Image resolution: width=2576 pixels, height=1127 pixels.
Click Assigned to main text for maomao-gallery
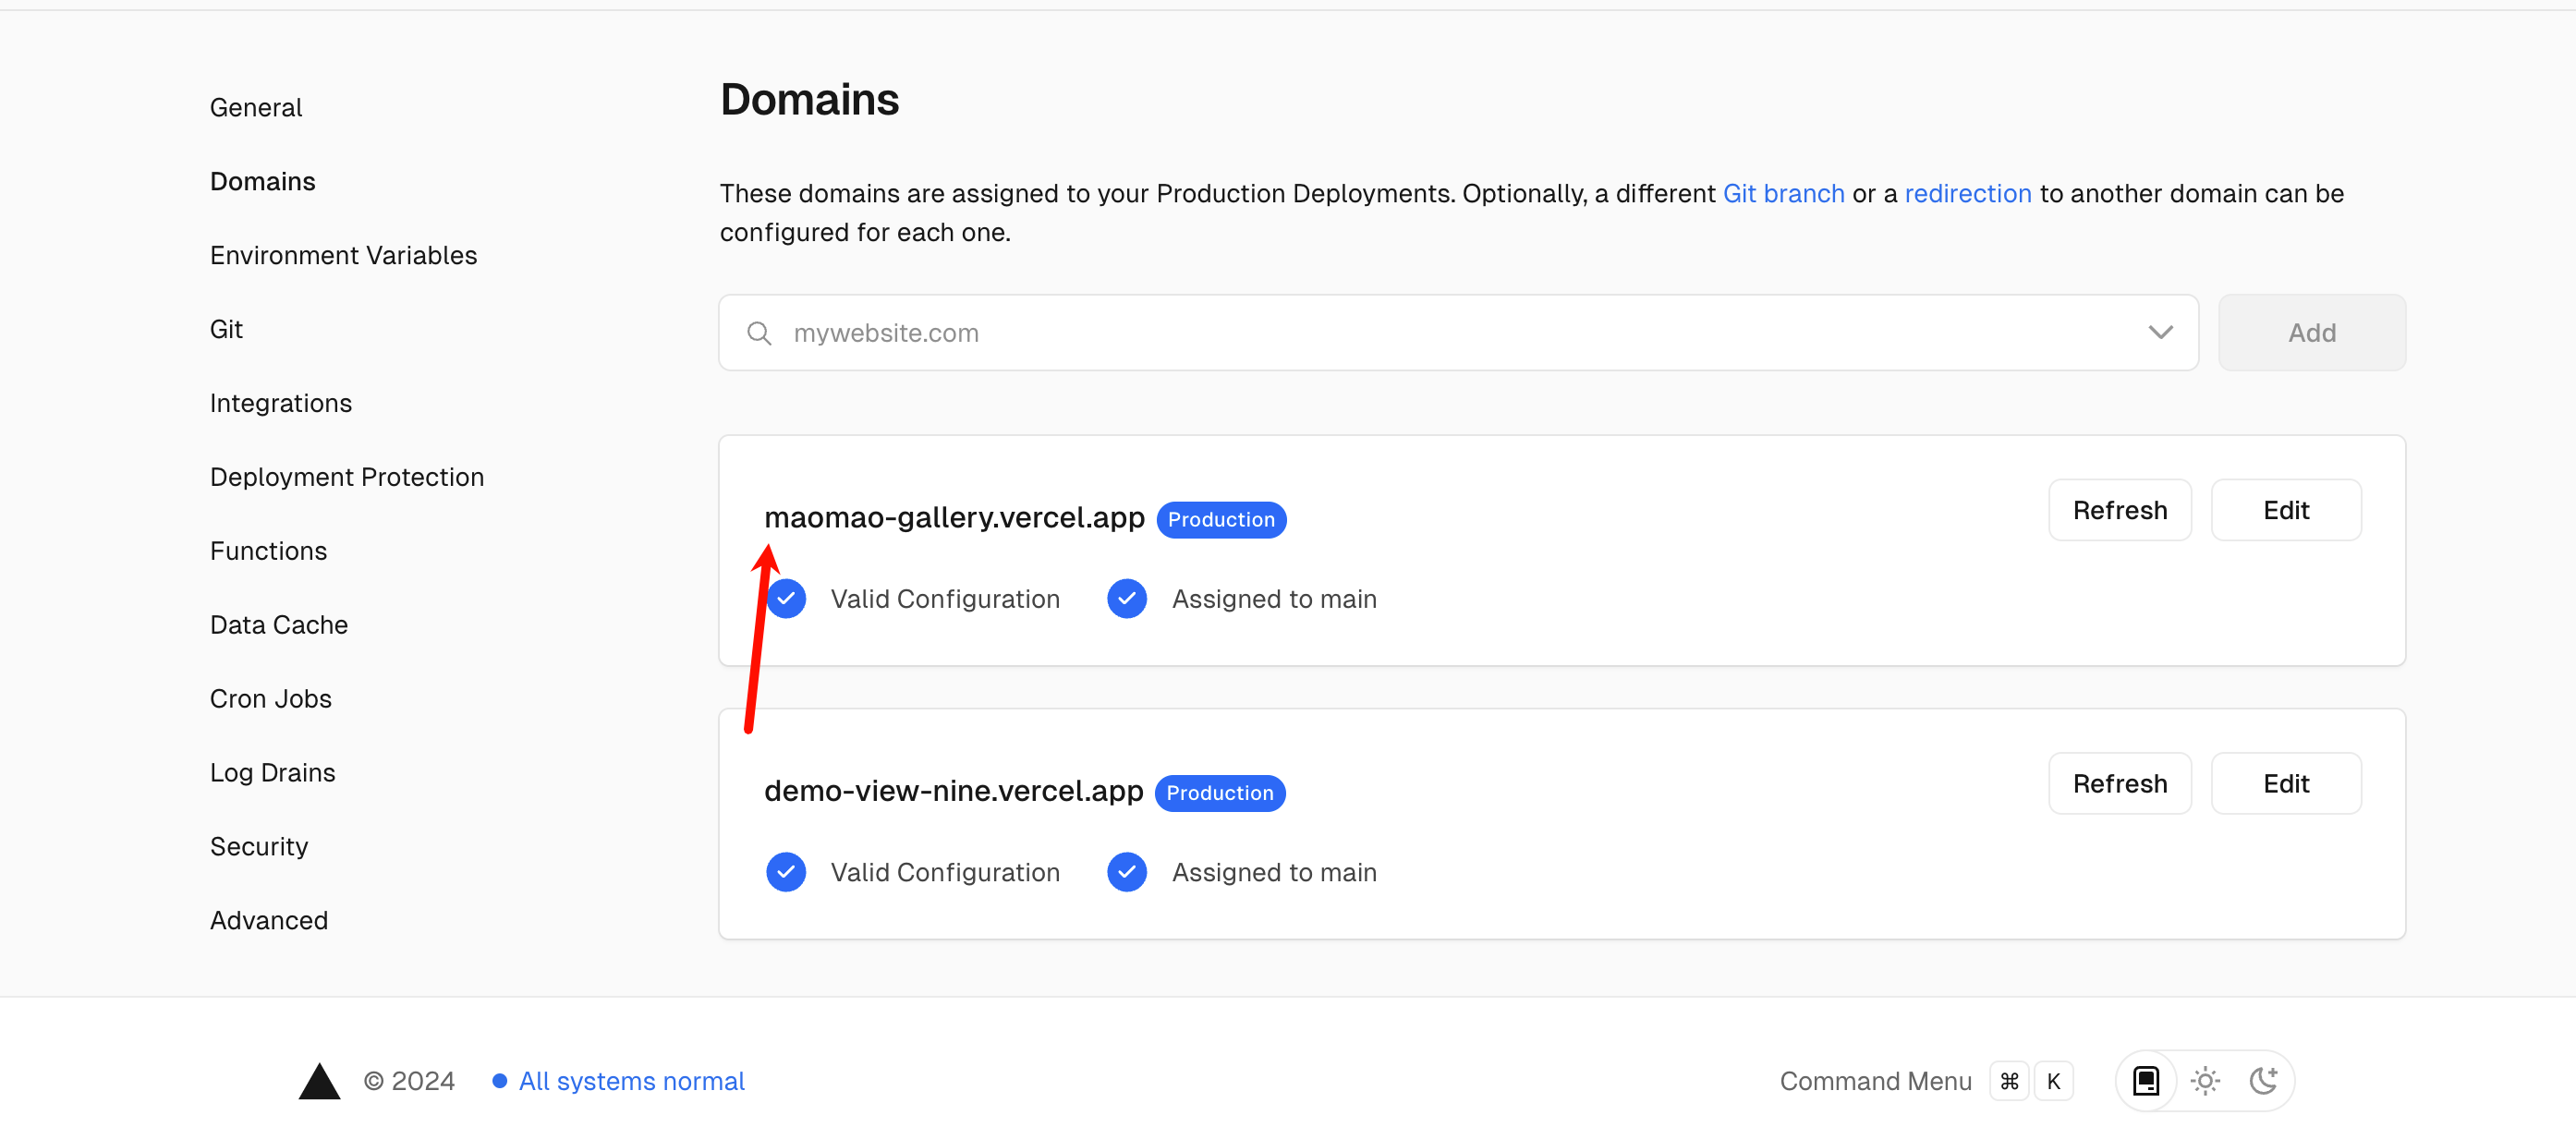pyautogui.click(x=1274, y=599)
